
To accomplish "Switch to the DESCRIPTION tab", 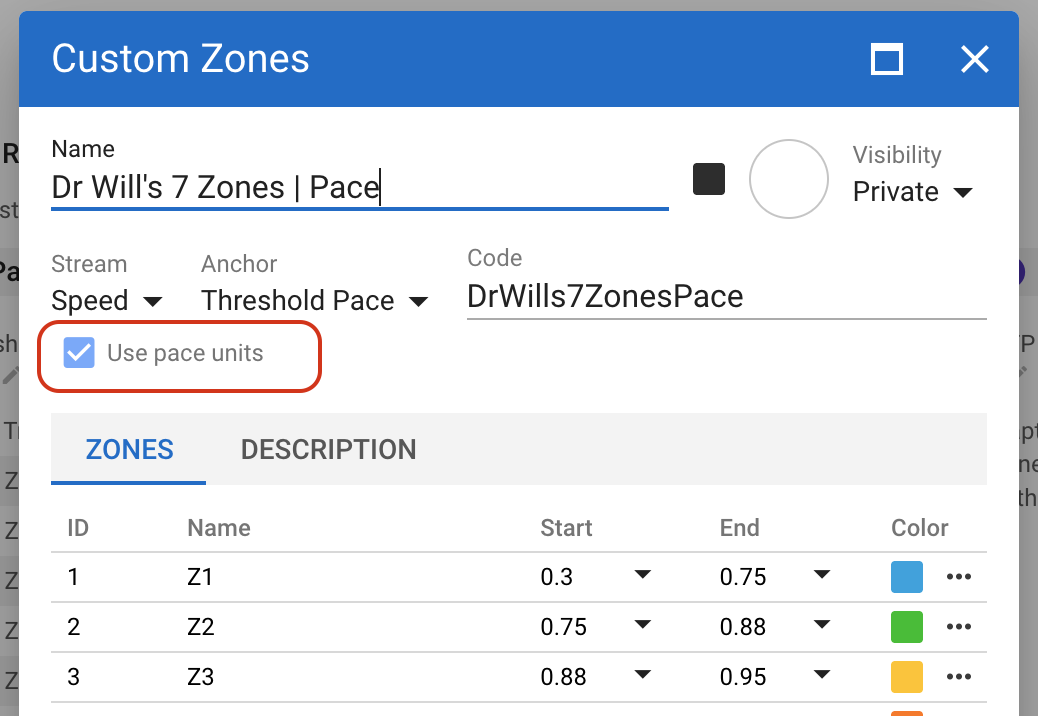I will point(328,450).
